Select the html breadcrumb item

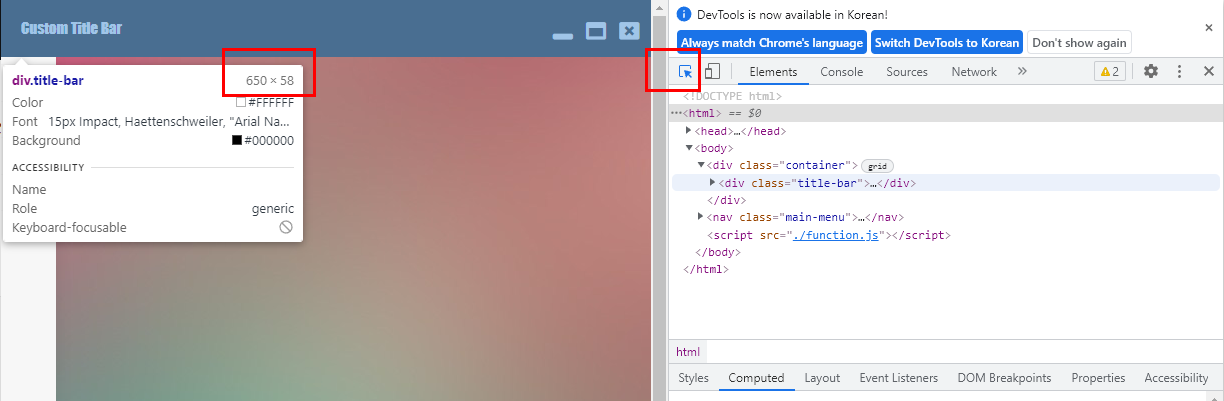click(688, 352)
